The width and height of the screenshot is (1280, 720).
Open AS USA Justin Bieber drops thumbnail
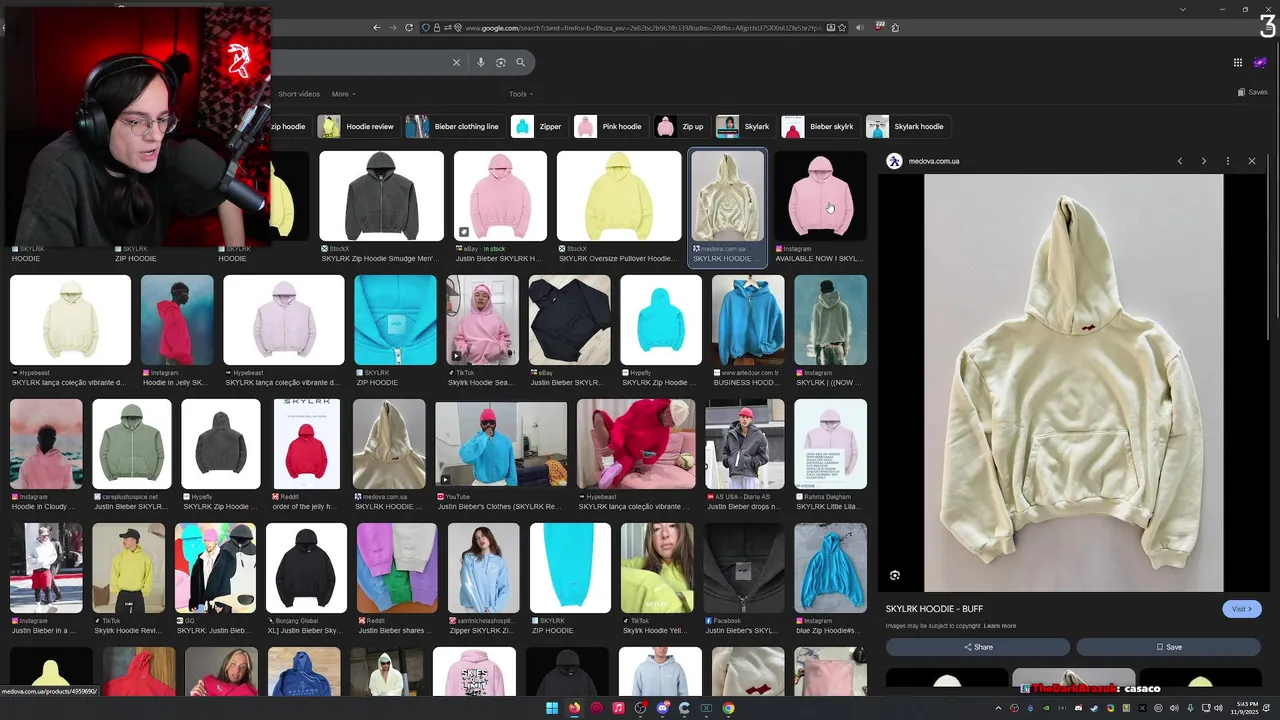pyautogui.click(x=744, y=444)
